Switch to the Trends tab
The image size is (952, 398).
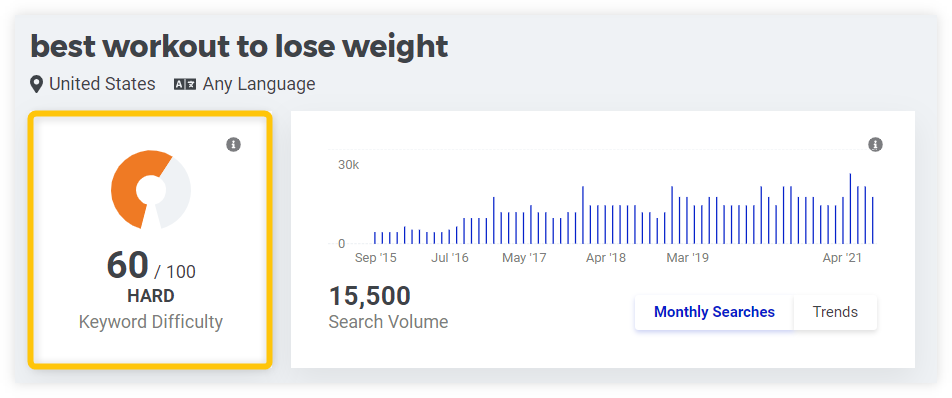(x=835, y=312)
